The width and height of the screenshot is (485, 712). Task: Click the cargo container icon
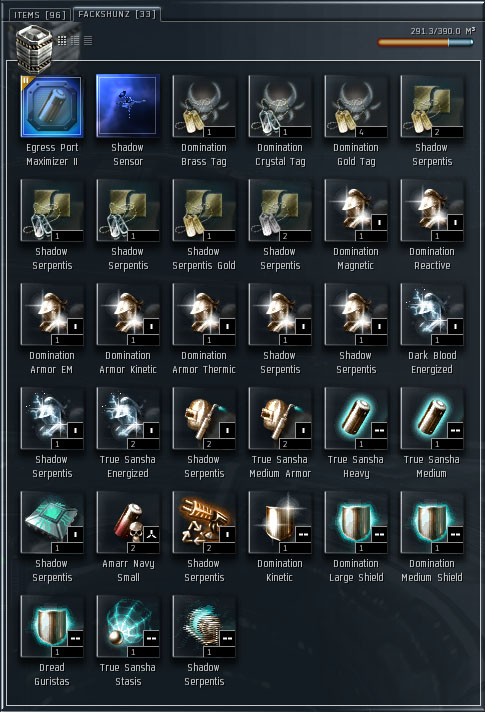coord(34,49)
